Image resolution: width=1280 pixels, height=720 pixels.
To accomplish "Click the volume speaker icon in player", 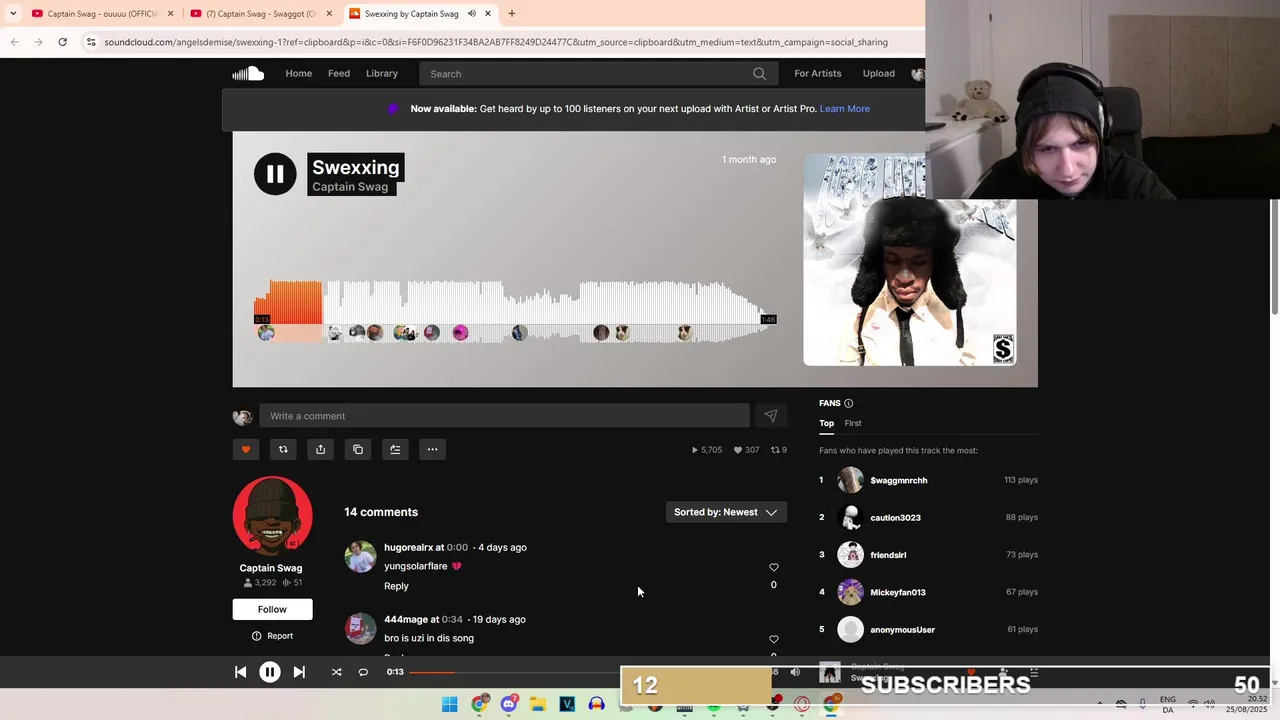I will coord(795,672).
